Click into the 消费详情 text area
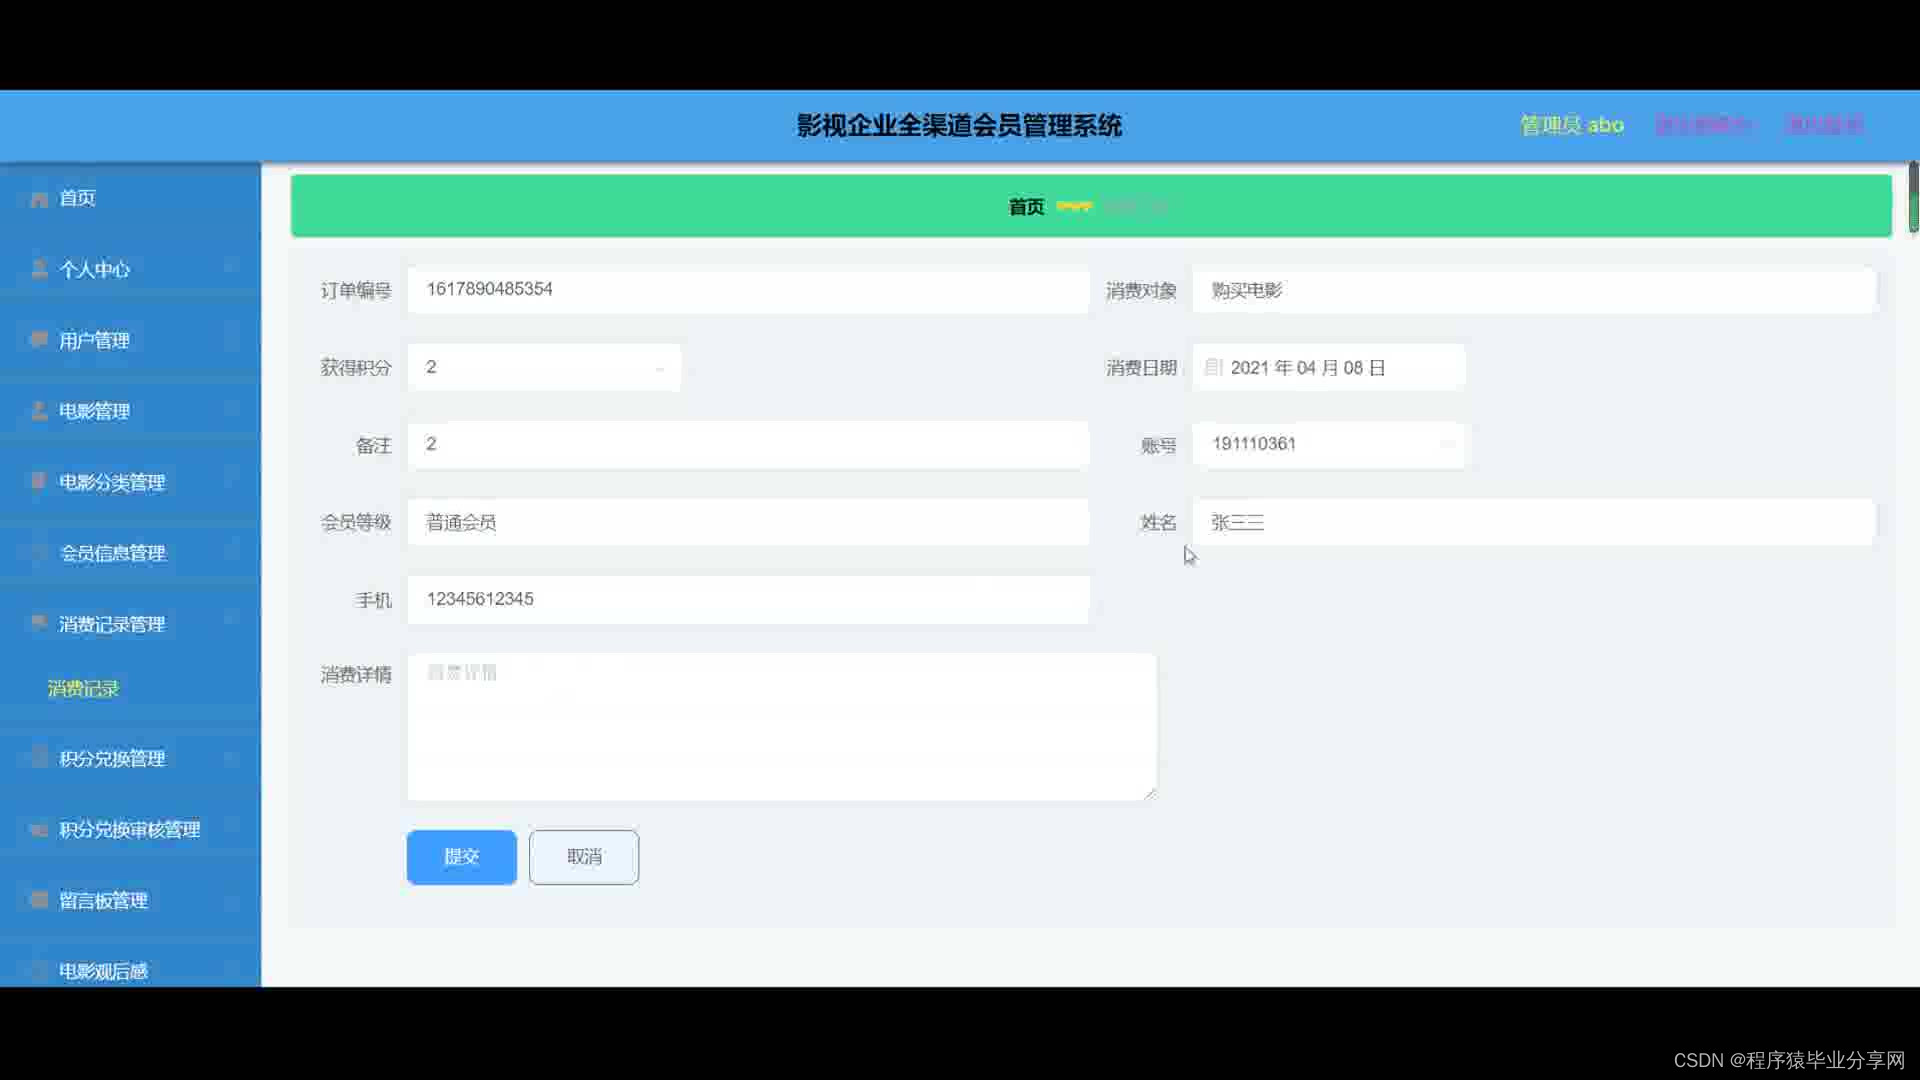This screenshot has height=1080, width=1920. click(781, 727)
